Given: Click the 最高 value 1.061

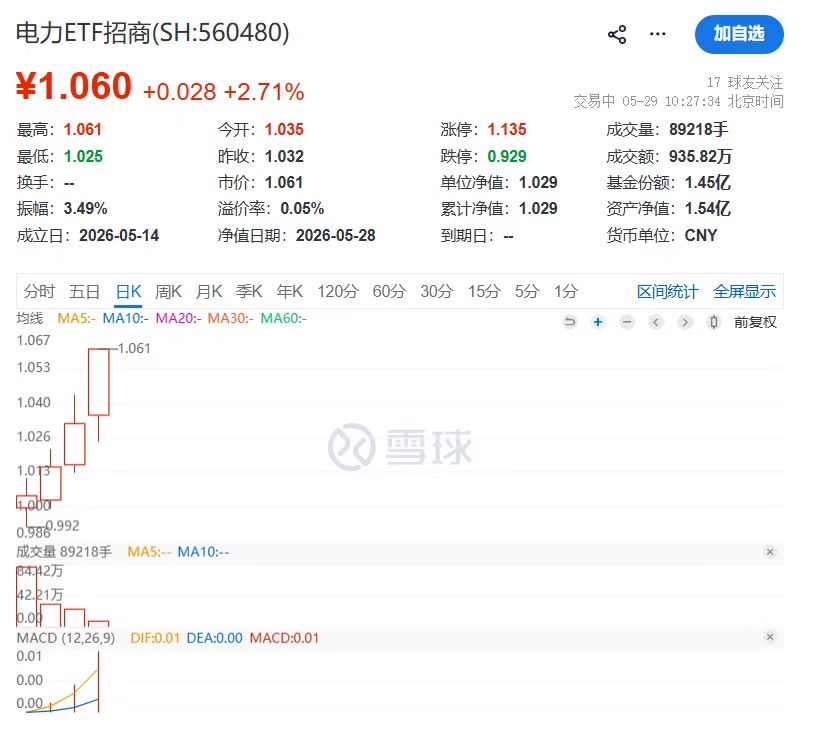Looking at the screenshot, I should [x=82, y=129].
